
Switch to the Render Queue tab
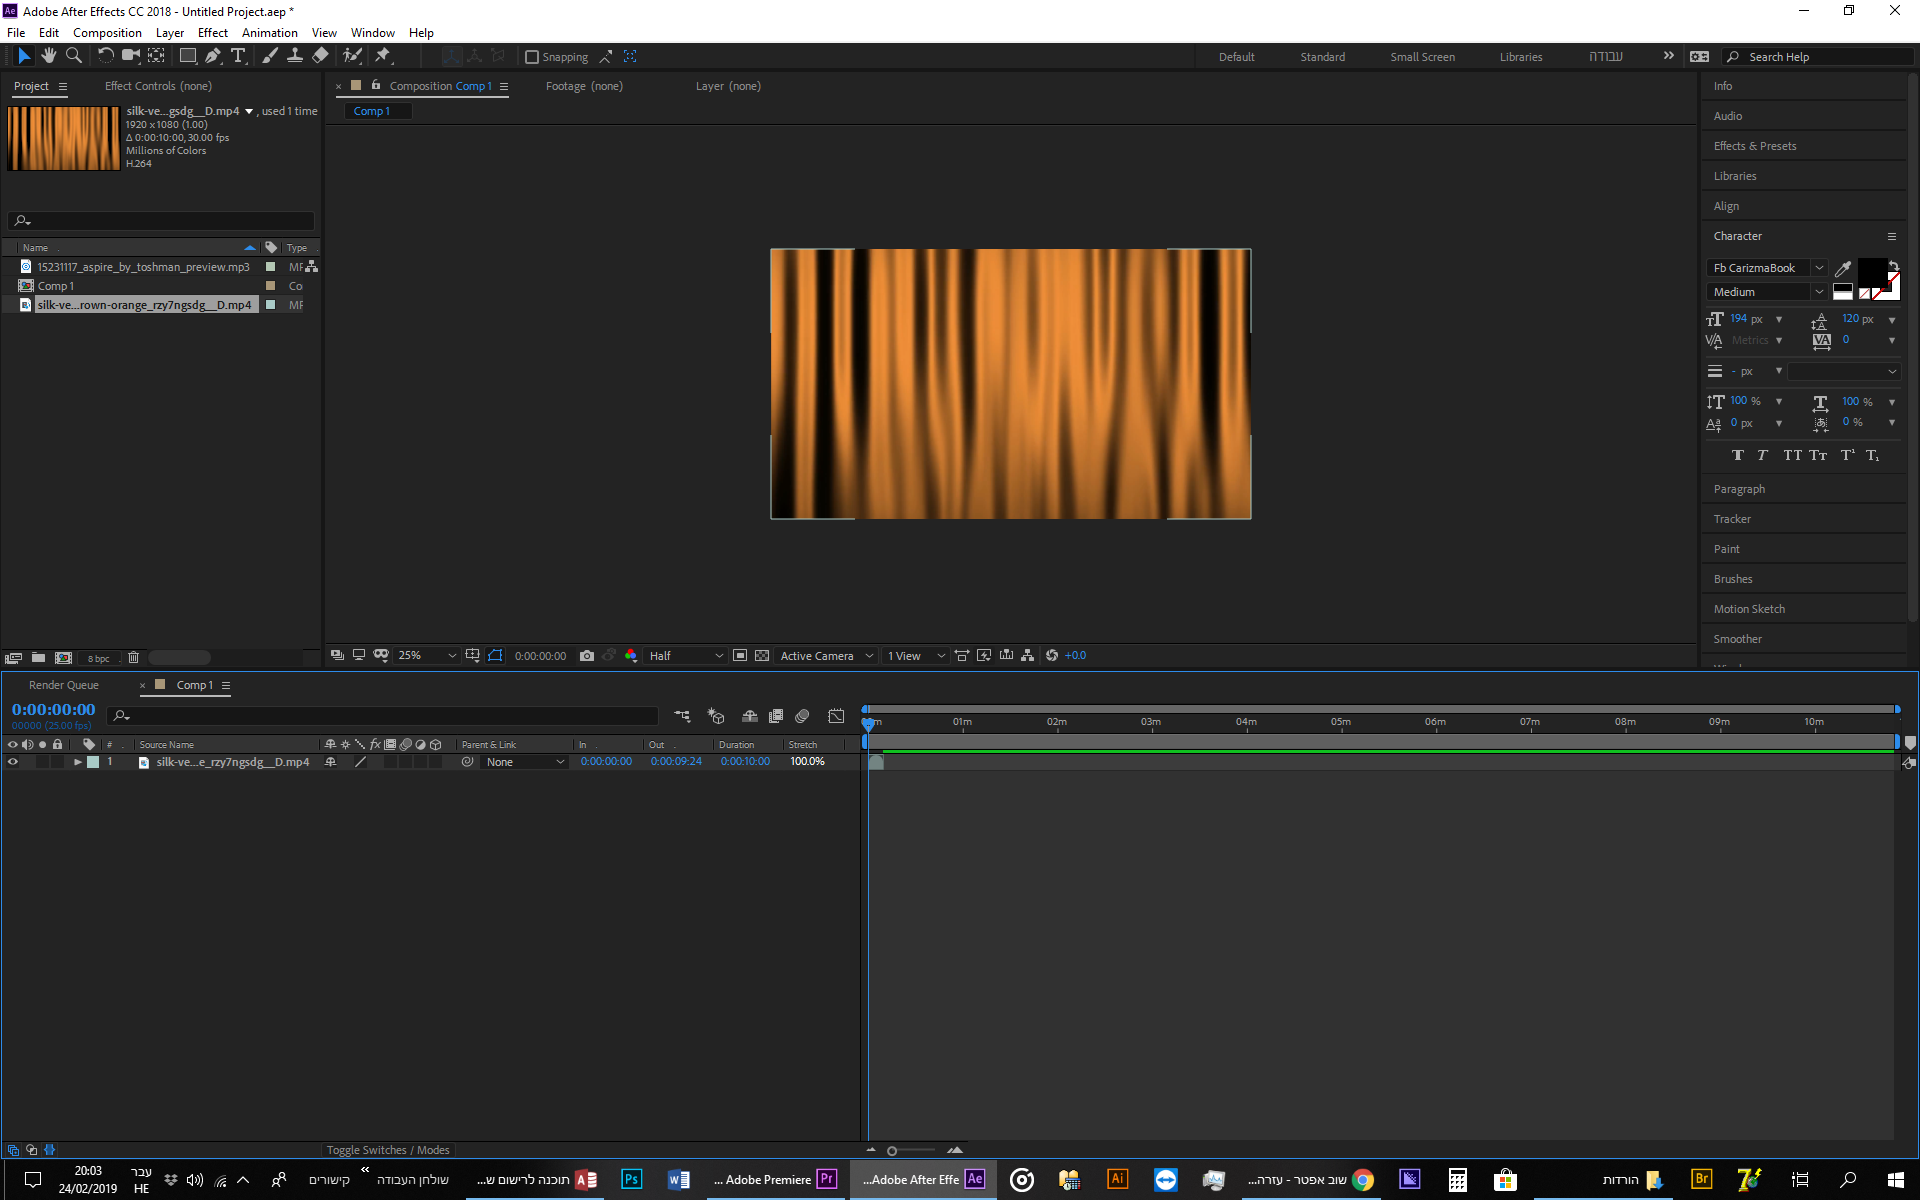click(64, 685)
